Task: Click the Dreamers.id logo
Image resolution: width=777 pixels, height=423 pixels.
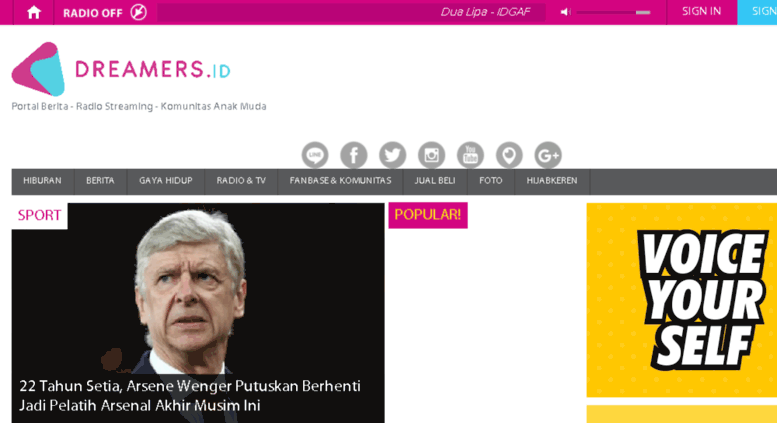Action: 121,69
